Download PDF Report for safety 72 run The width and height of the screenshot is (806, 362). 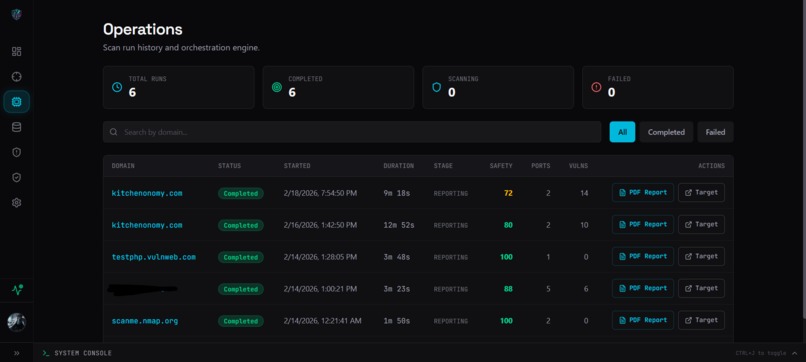[643, 193]
